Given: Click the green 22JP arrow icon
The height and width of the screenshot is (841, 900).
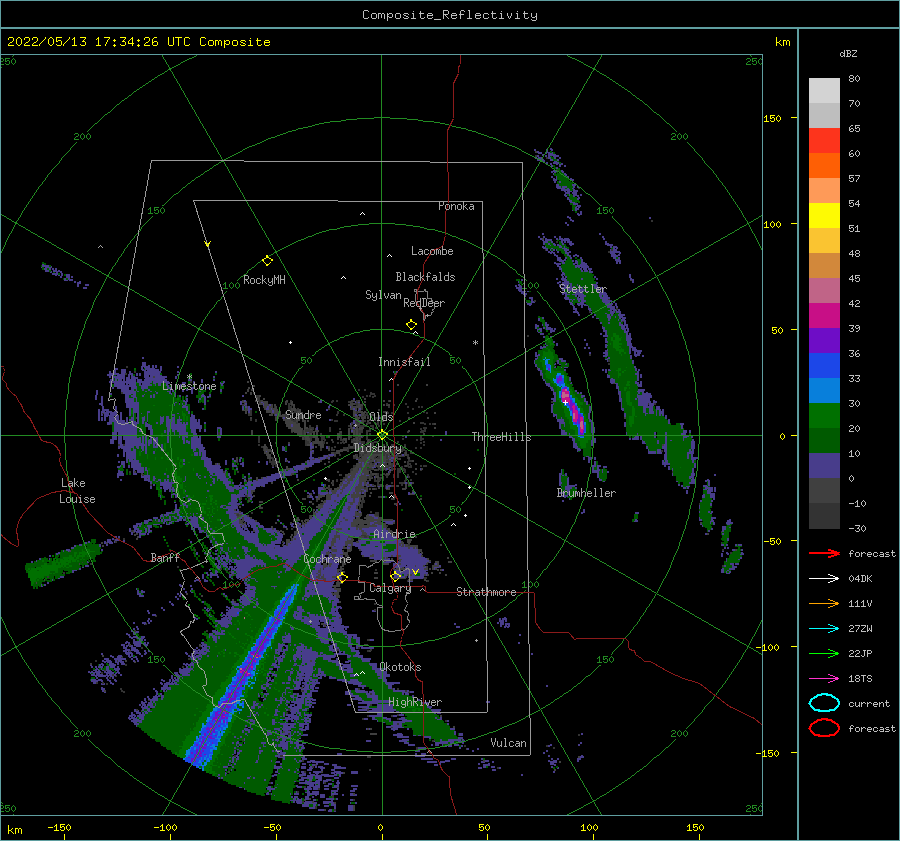Looking at the screenshot, I should tap(824, 653).
